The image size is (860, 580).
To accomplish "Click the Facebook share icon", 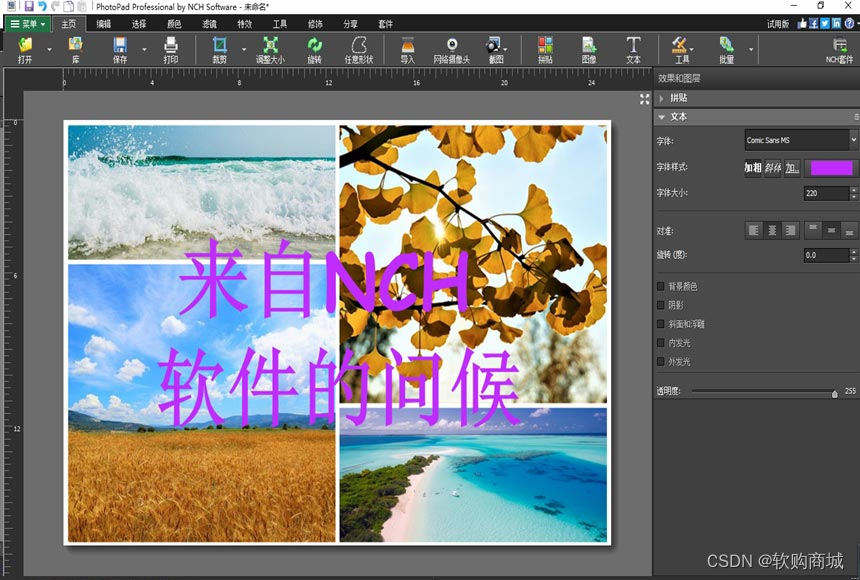I will [x=814, y=23].
